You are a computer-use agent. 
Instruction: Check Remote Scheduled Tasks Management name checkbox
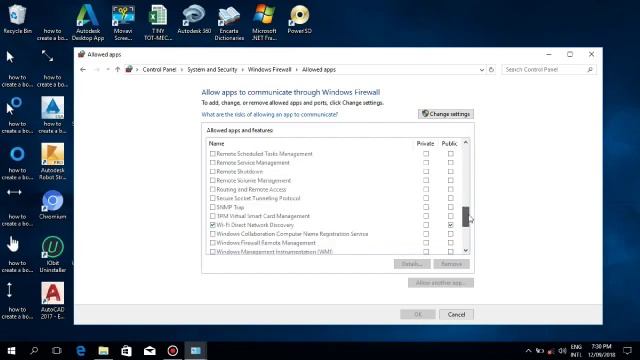tap(213, 154)
